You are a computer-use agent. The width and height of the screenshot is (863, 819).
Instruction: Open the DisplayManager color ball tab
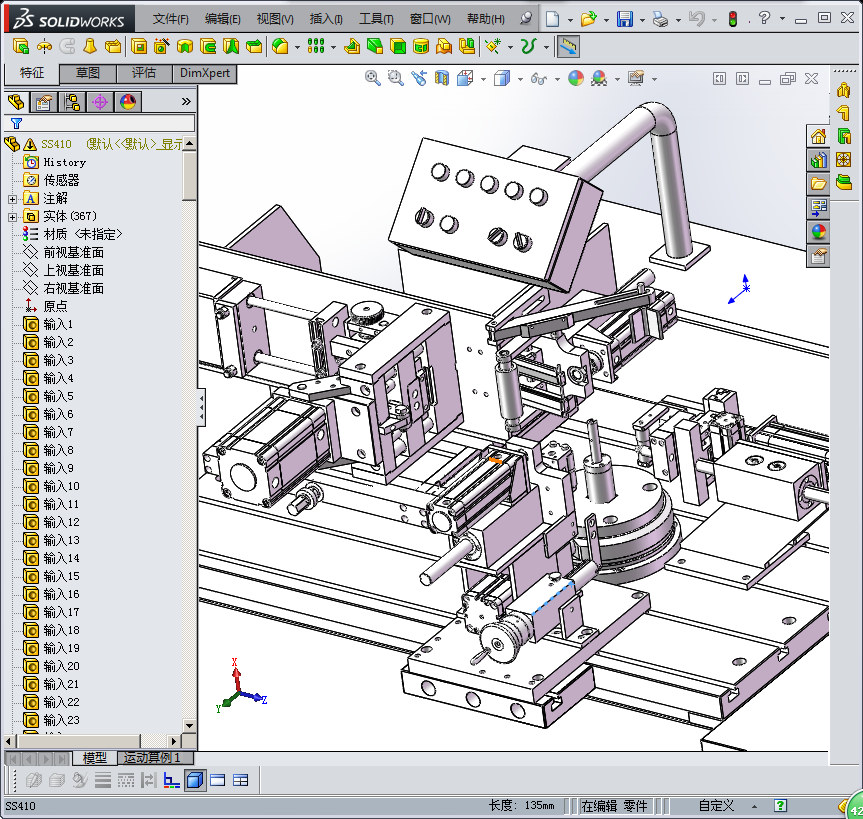tap(127, 101)
